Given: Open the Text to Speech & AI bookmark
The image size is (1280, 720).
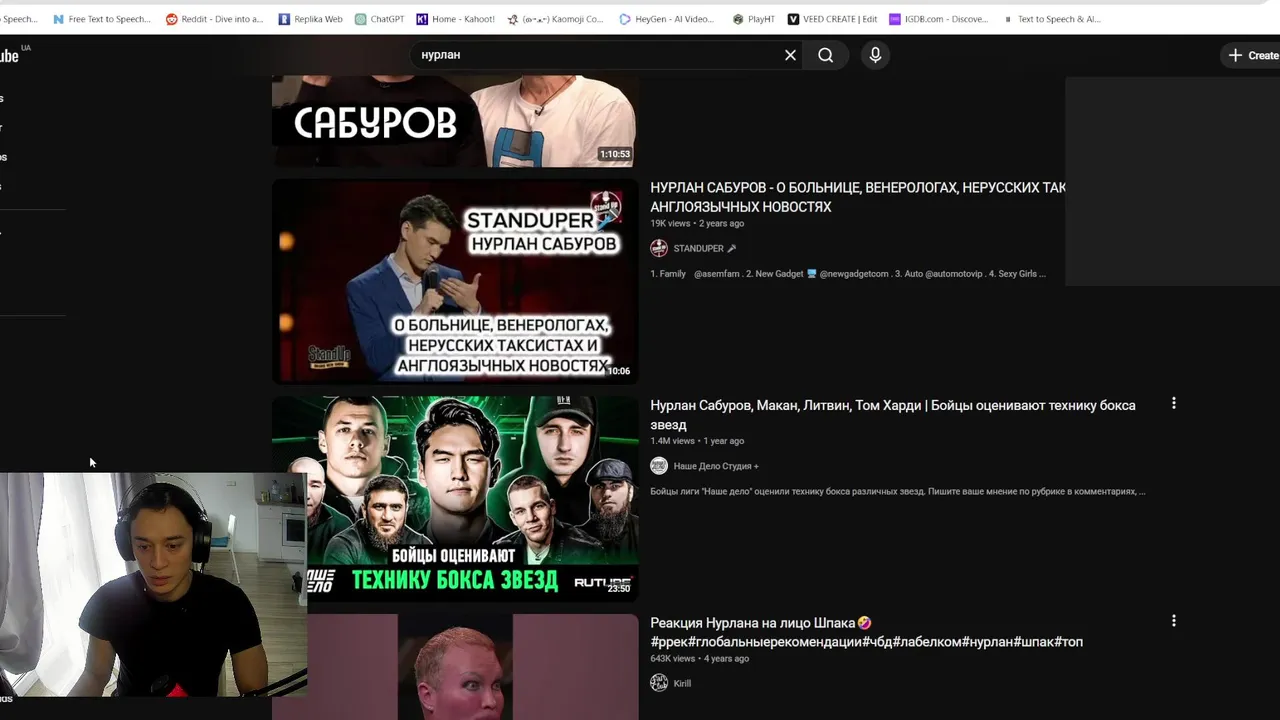Looking at the screenshot, I should [x=1051, y=19].
